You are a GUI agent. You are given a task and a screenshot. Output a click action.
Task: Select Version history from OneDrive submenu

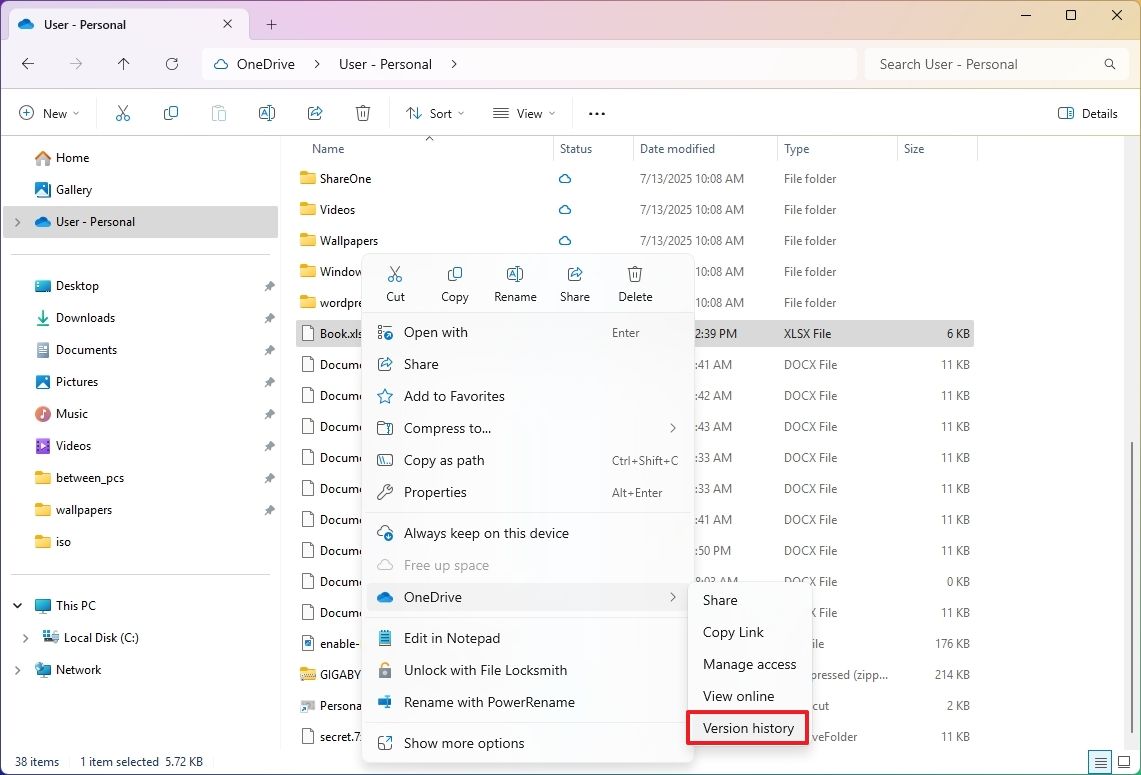747,727
